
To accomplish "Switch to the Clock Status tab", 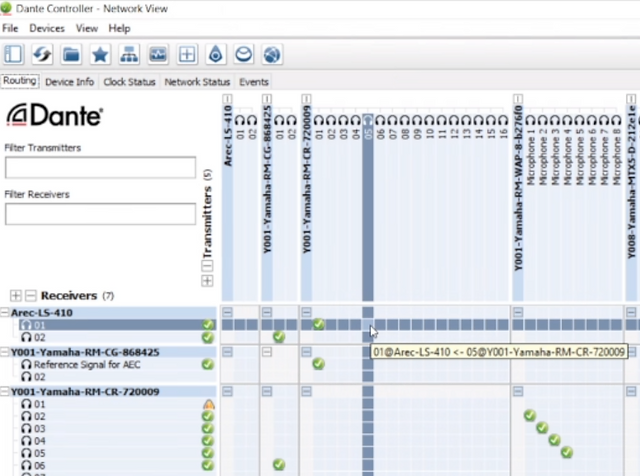I will click(x=129, y=82).
